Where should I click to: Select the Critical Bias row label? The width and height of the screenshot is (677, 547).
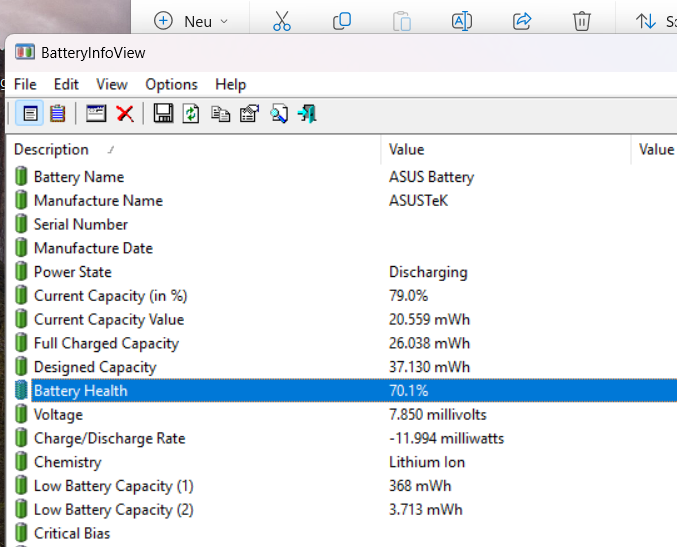point(72,533)
